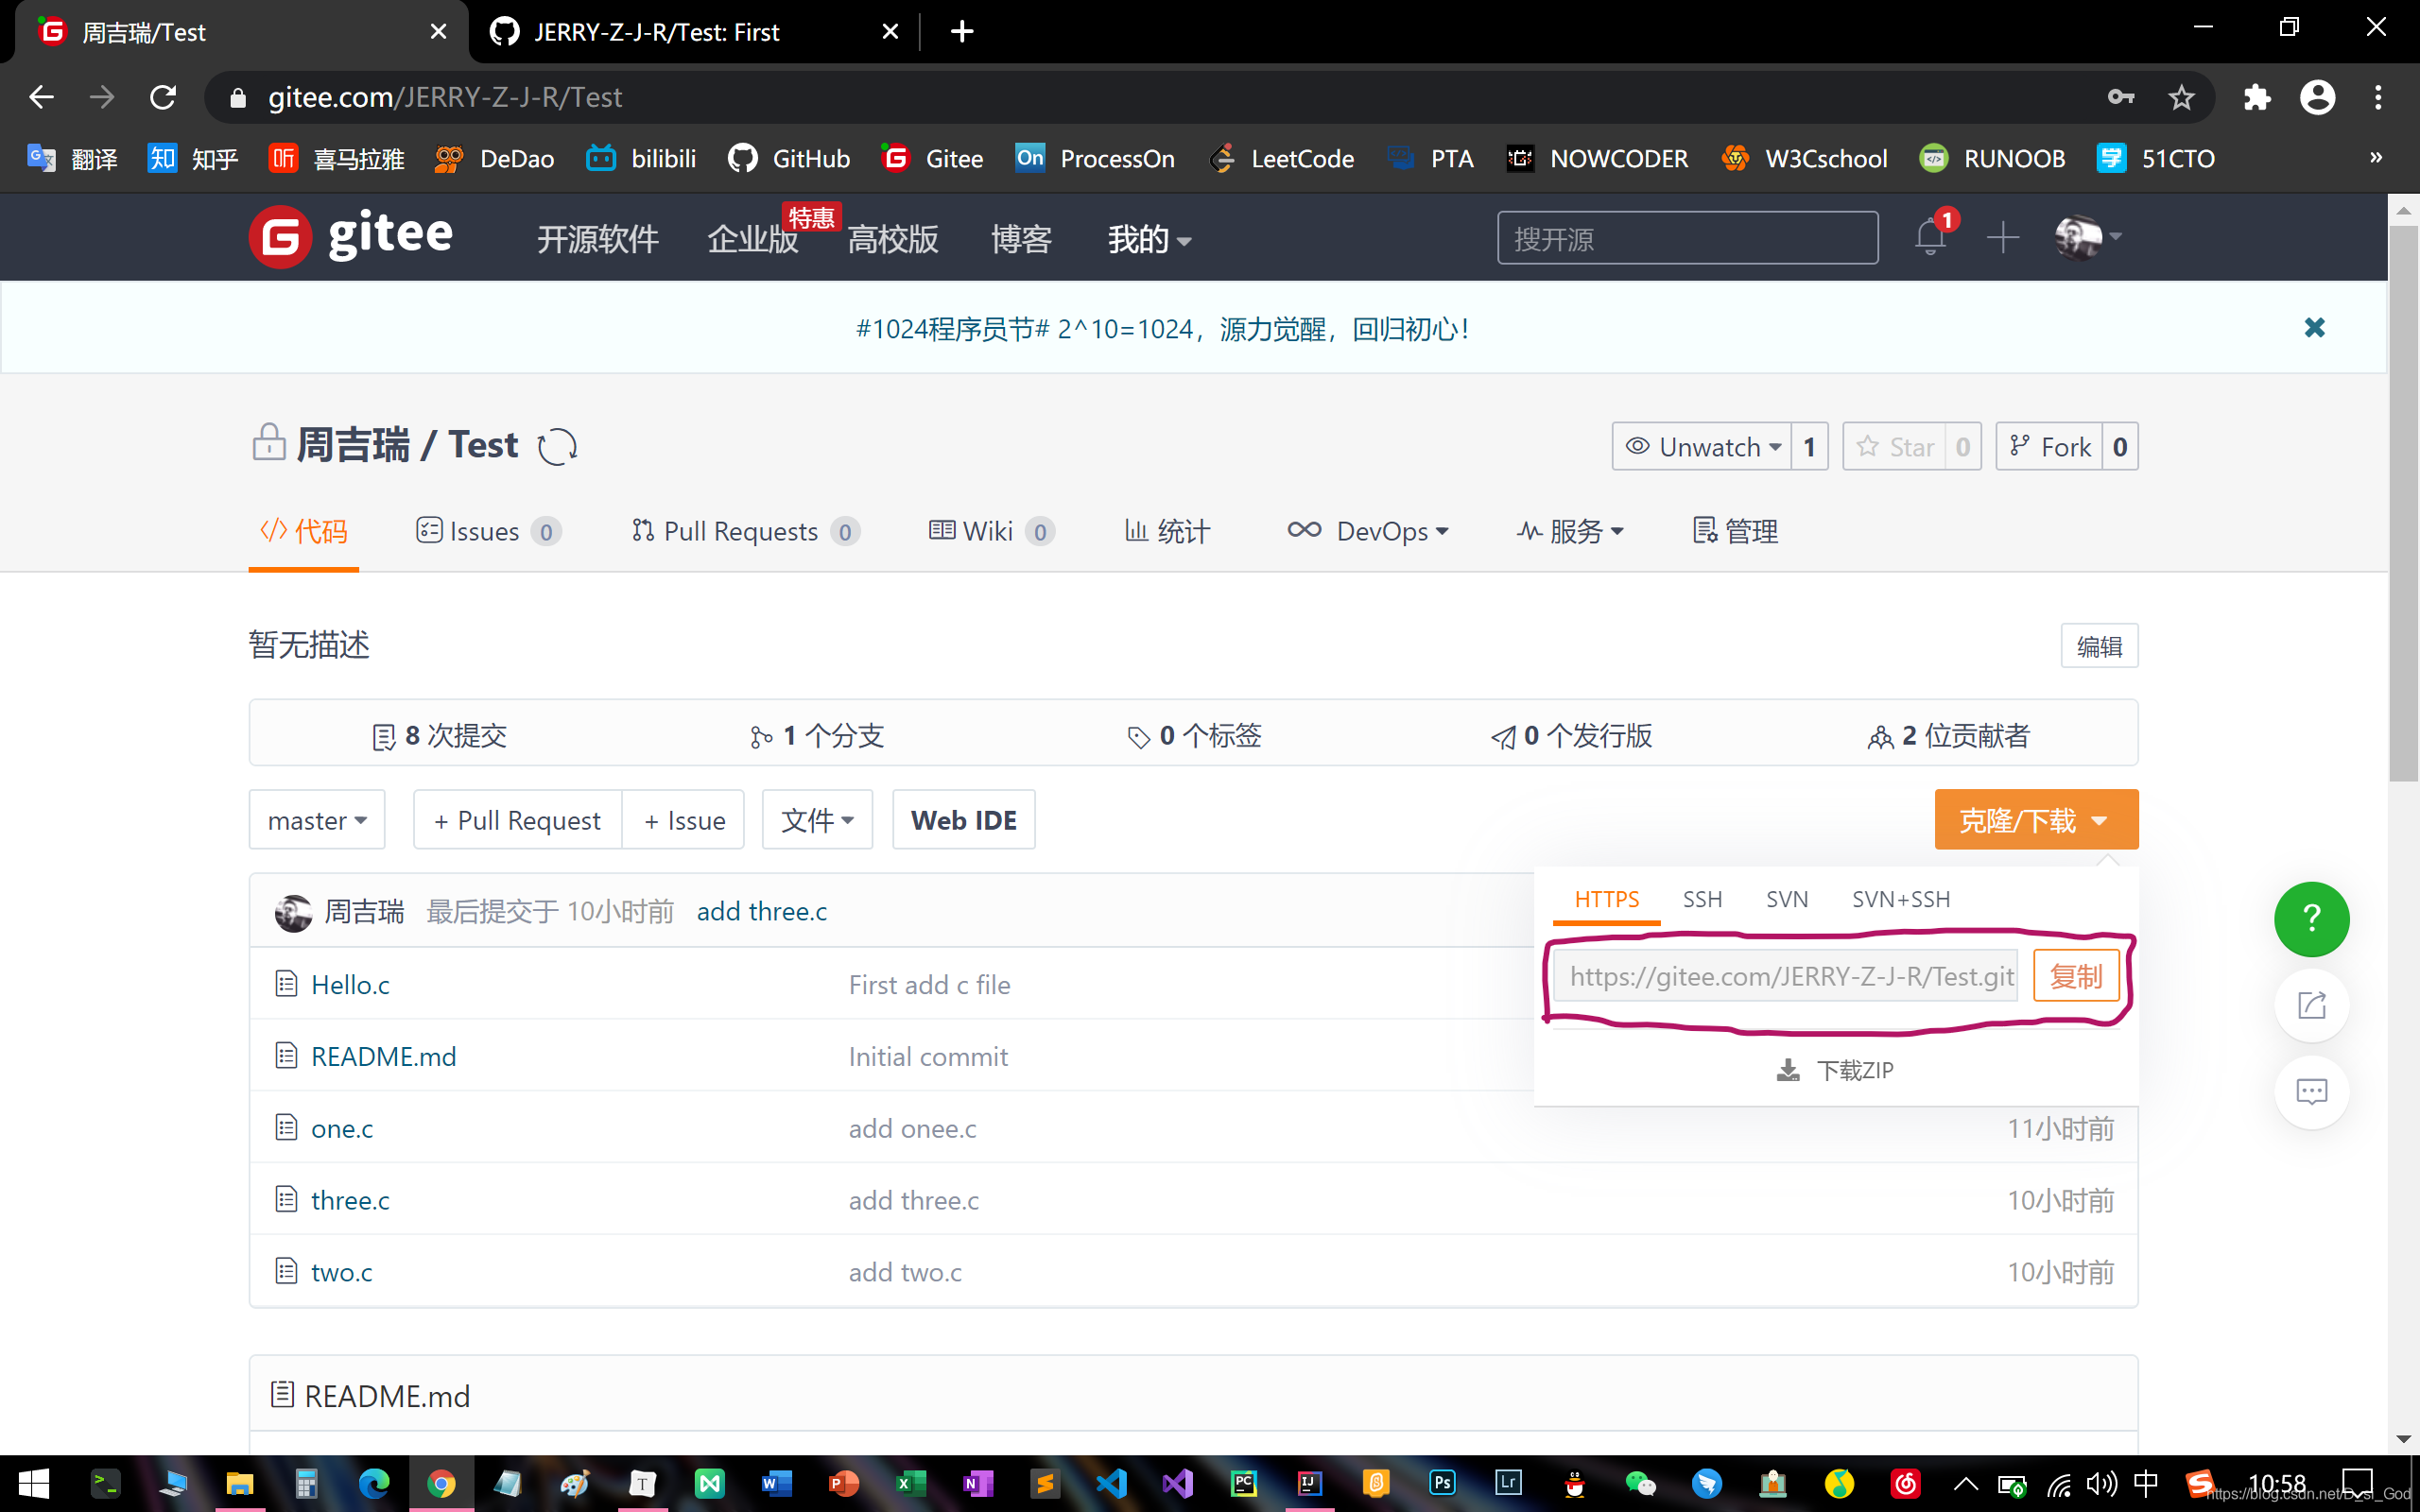Open the 文件 dropdown menu

(x=816, y=820)
